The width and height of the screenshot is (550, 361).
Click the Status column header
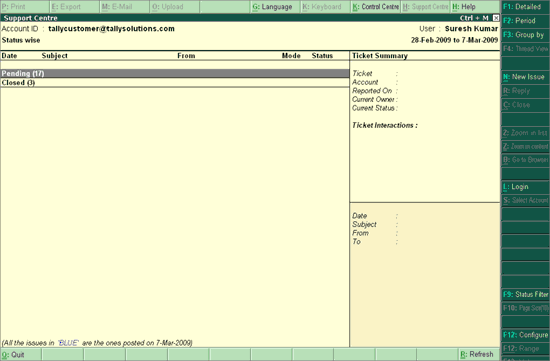pos(322,56)
